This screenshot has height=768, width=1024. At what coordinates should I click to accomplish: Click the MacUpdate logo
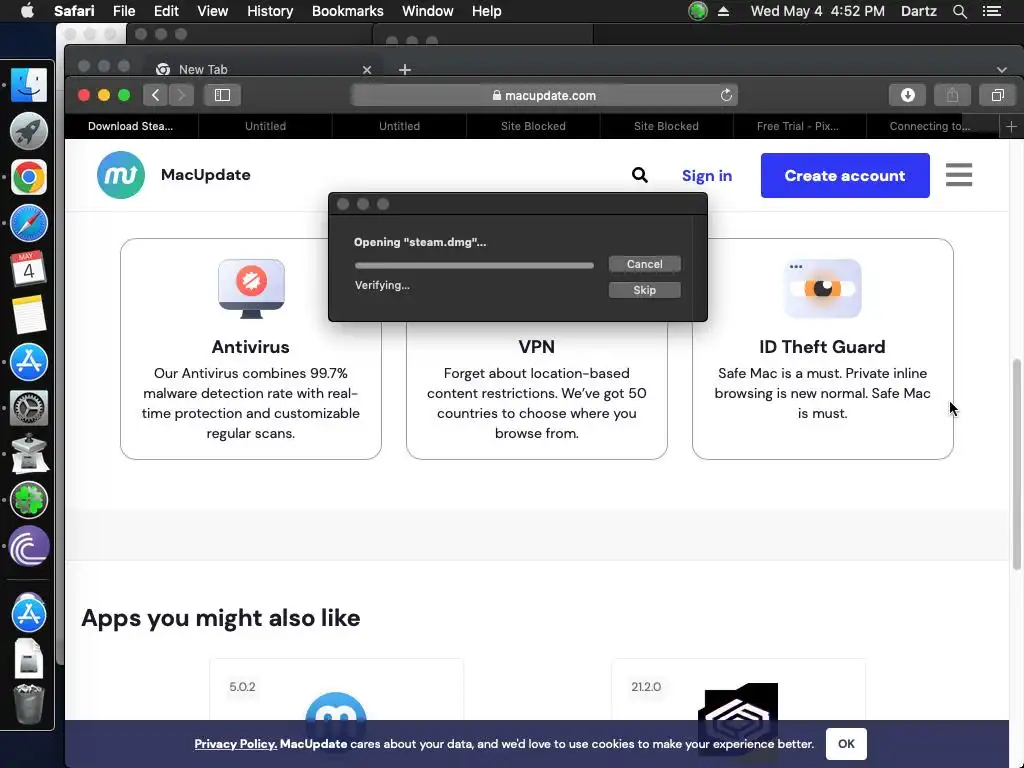click(121, 175)
